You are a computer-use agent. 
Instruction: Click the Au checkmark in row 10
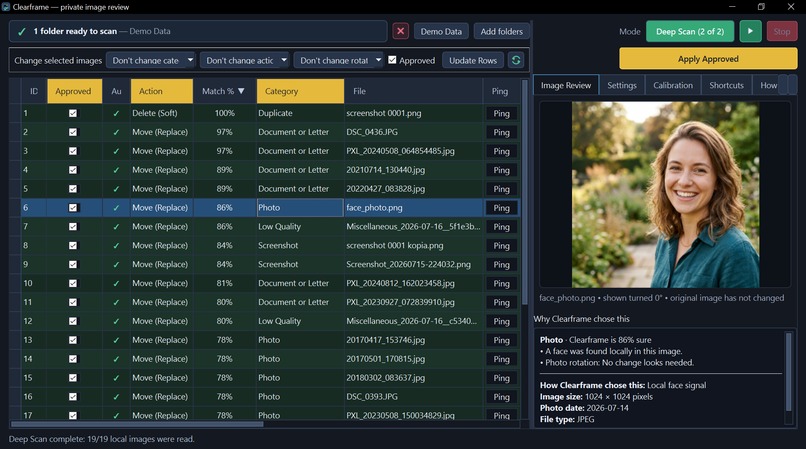pos(116,283)
